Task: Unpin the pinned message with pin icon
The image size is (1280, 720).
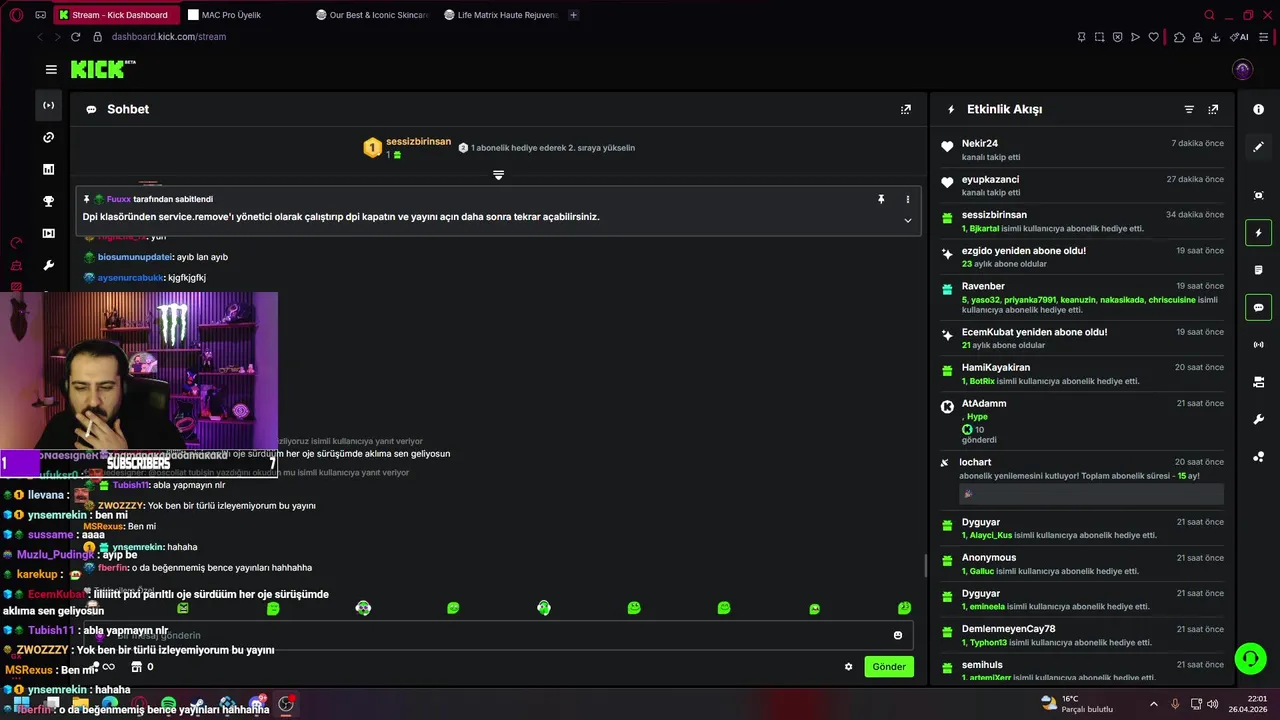Action: [881, 199]
